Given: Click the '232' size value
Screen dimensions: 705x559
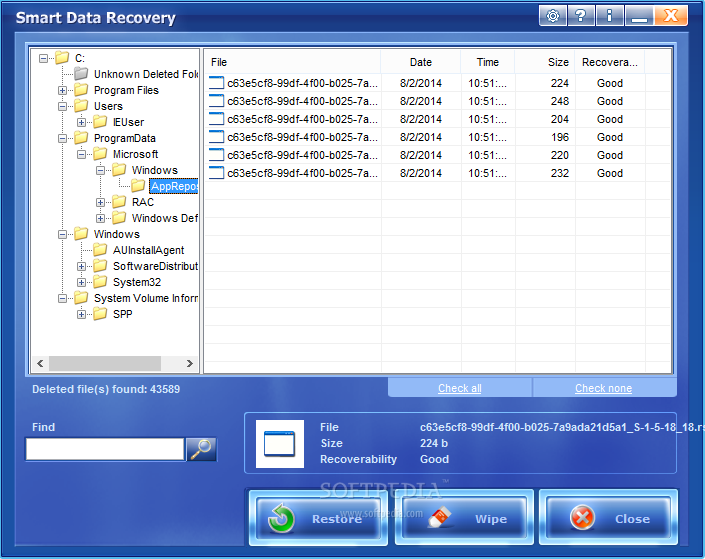Looking at the screenshot, I should tap(560, 173).
